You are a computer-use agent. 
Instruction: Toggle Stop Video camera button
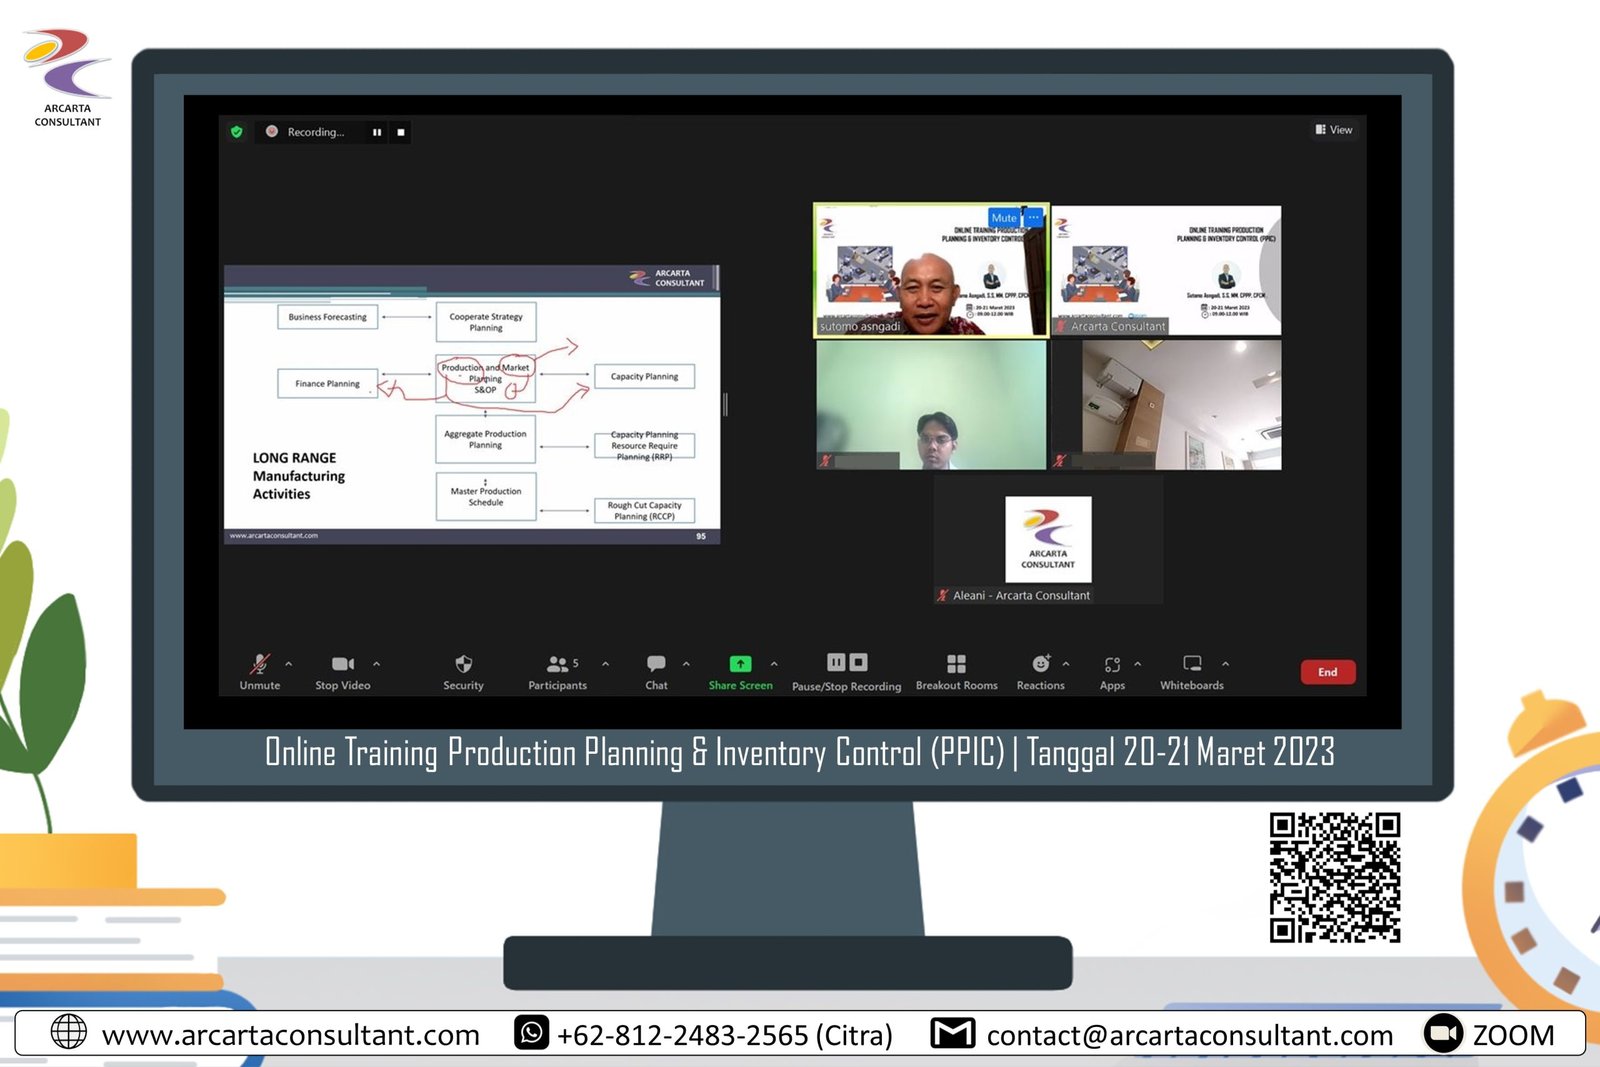click(x=342, y=664)
